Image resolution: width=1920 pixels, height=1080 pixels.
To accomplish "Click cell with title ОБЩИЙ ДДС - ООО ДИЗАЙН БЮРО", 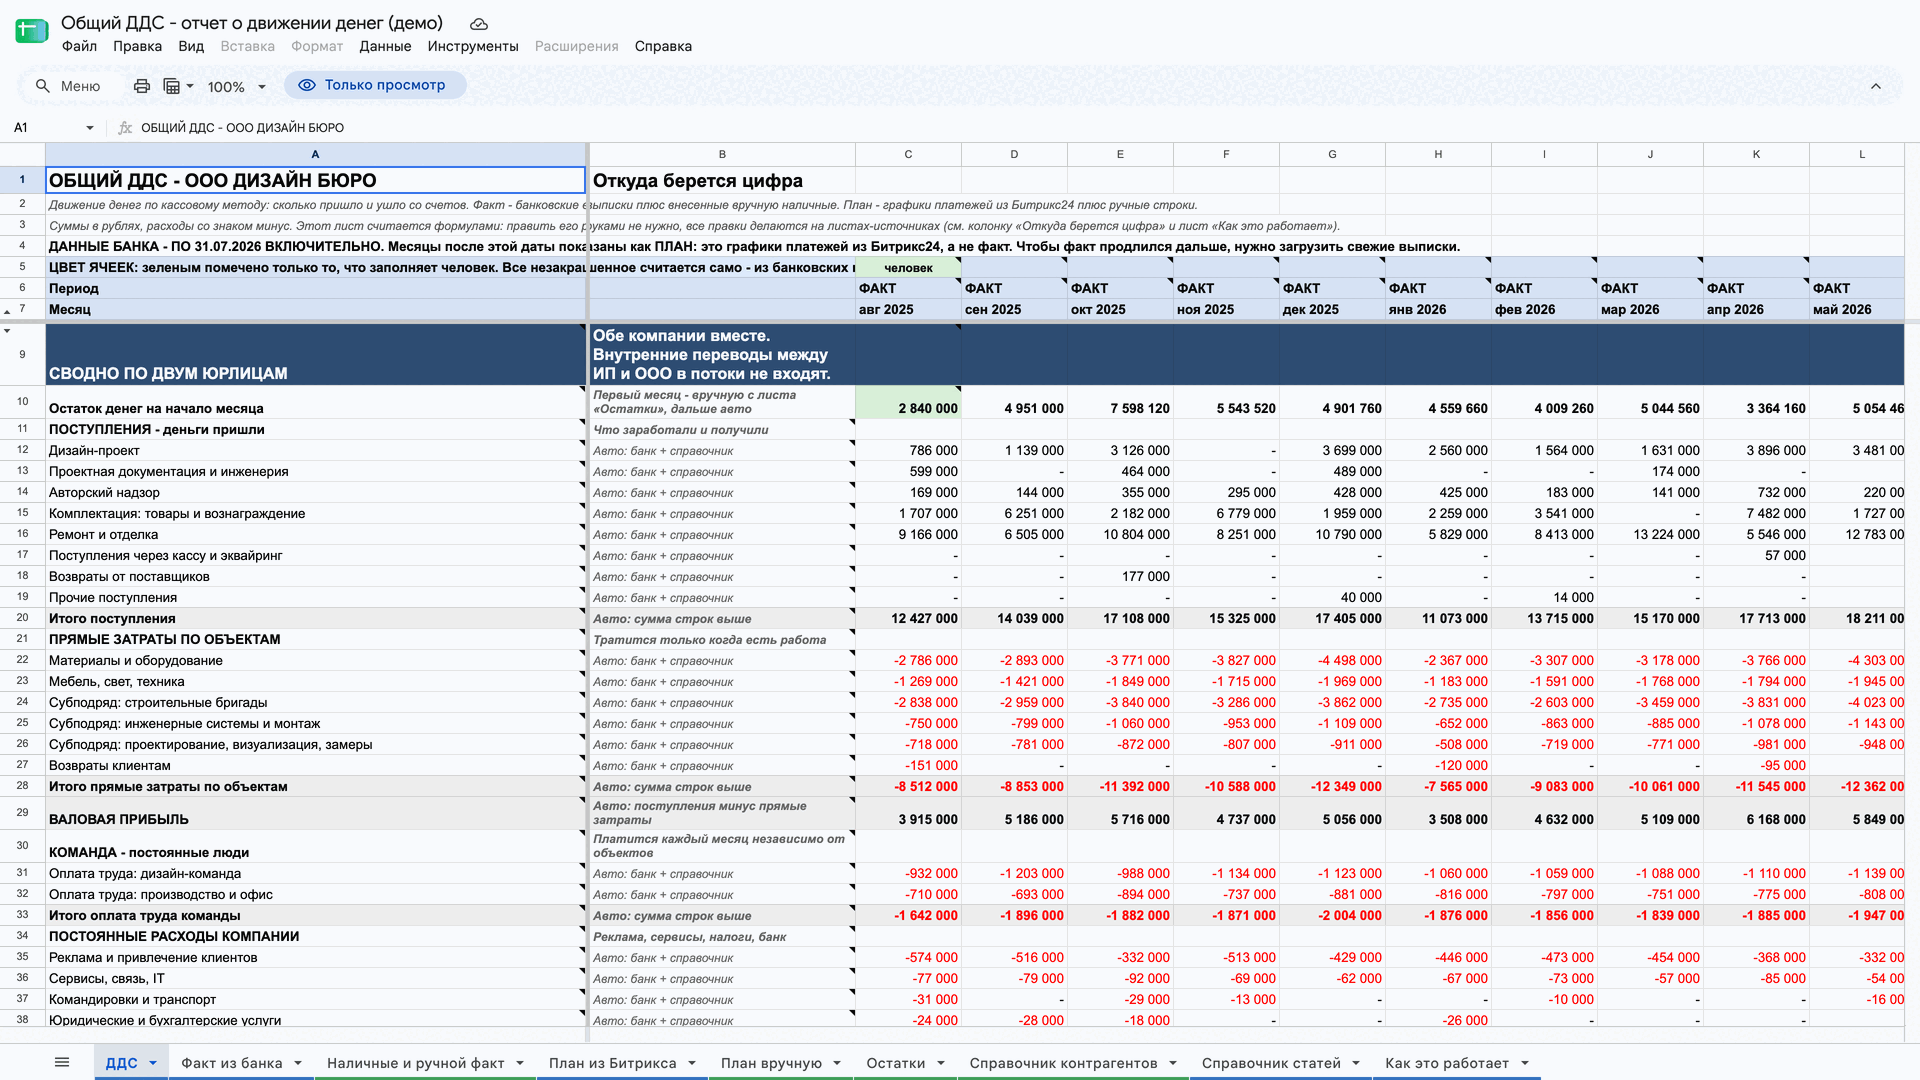I will (x=315, y=180).
